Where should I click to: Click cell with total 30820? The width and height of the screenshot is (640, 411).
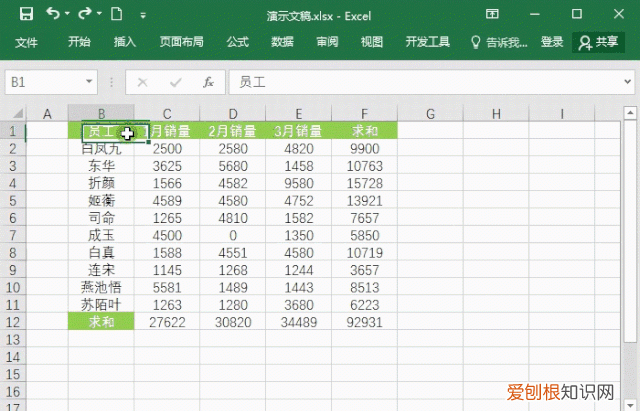[x=233, y=322]
